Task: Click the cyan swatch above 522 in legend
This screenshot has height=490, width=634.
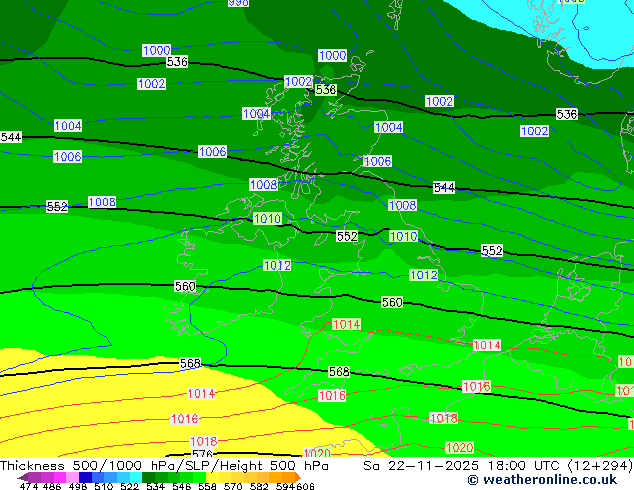Action: [x=135, y=477]
